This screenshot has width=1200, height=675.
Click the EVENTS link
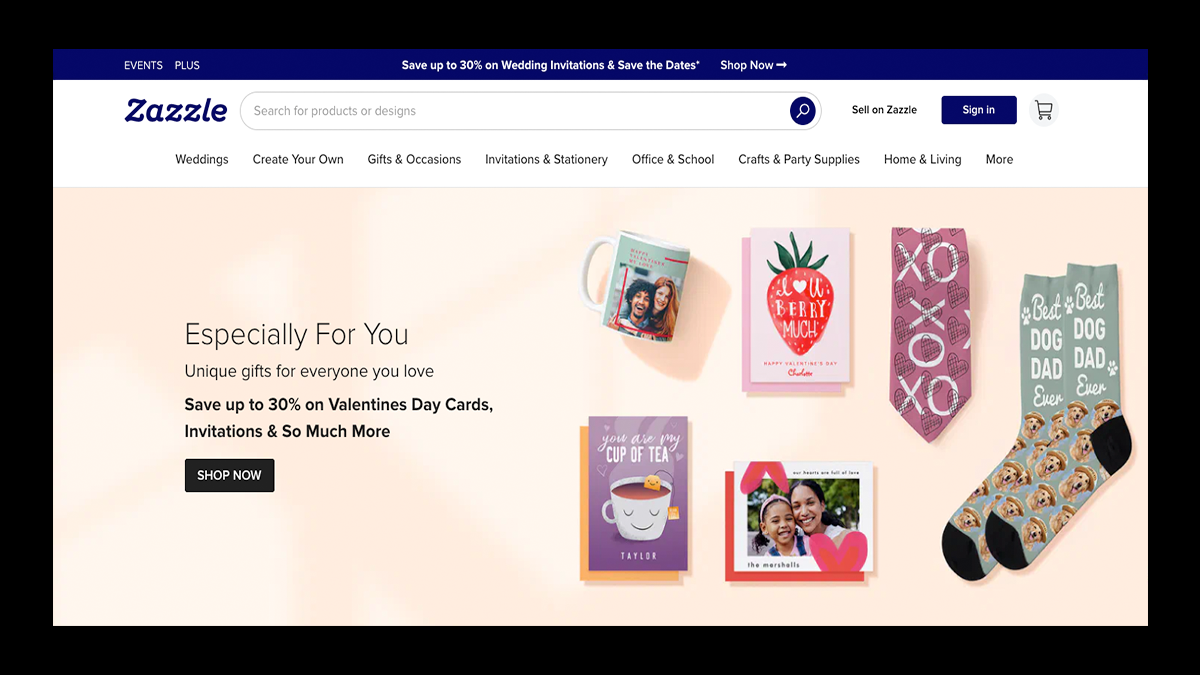[143, 65]
